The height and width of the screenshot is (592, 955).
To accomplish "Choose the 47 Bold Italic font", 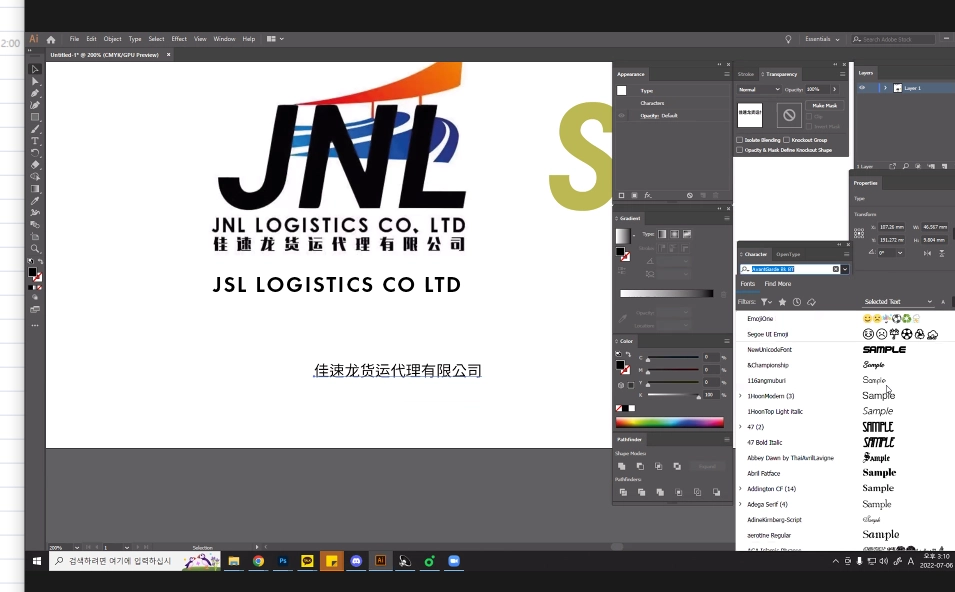I will coord(765,442).
